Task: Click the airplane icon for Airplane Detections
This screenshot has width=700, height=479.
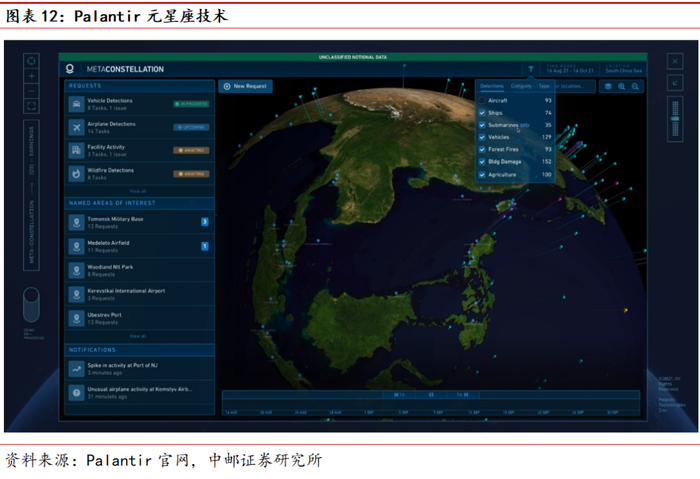Action: tap(76, 127)
